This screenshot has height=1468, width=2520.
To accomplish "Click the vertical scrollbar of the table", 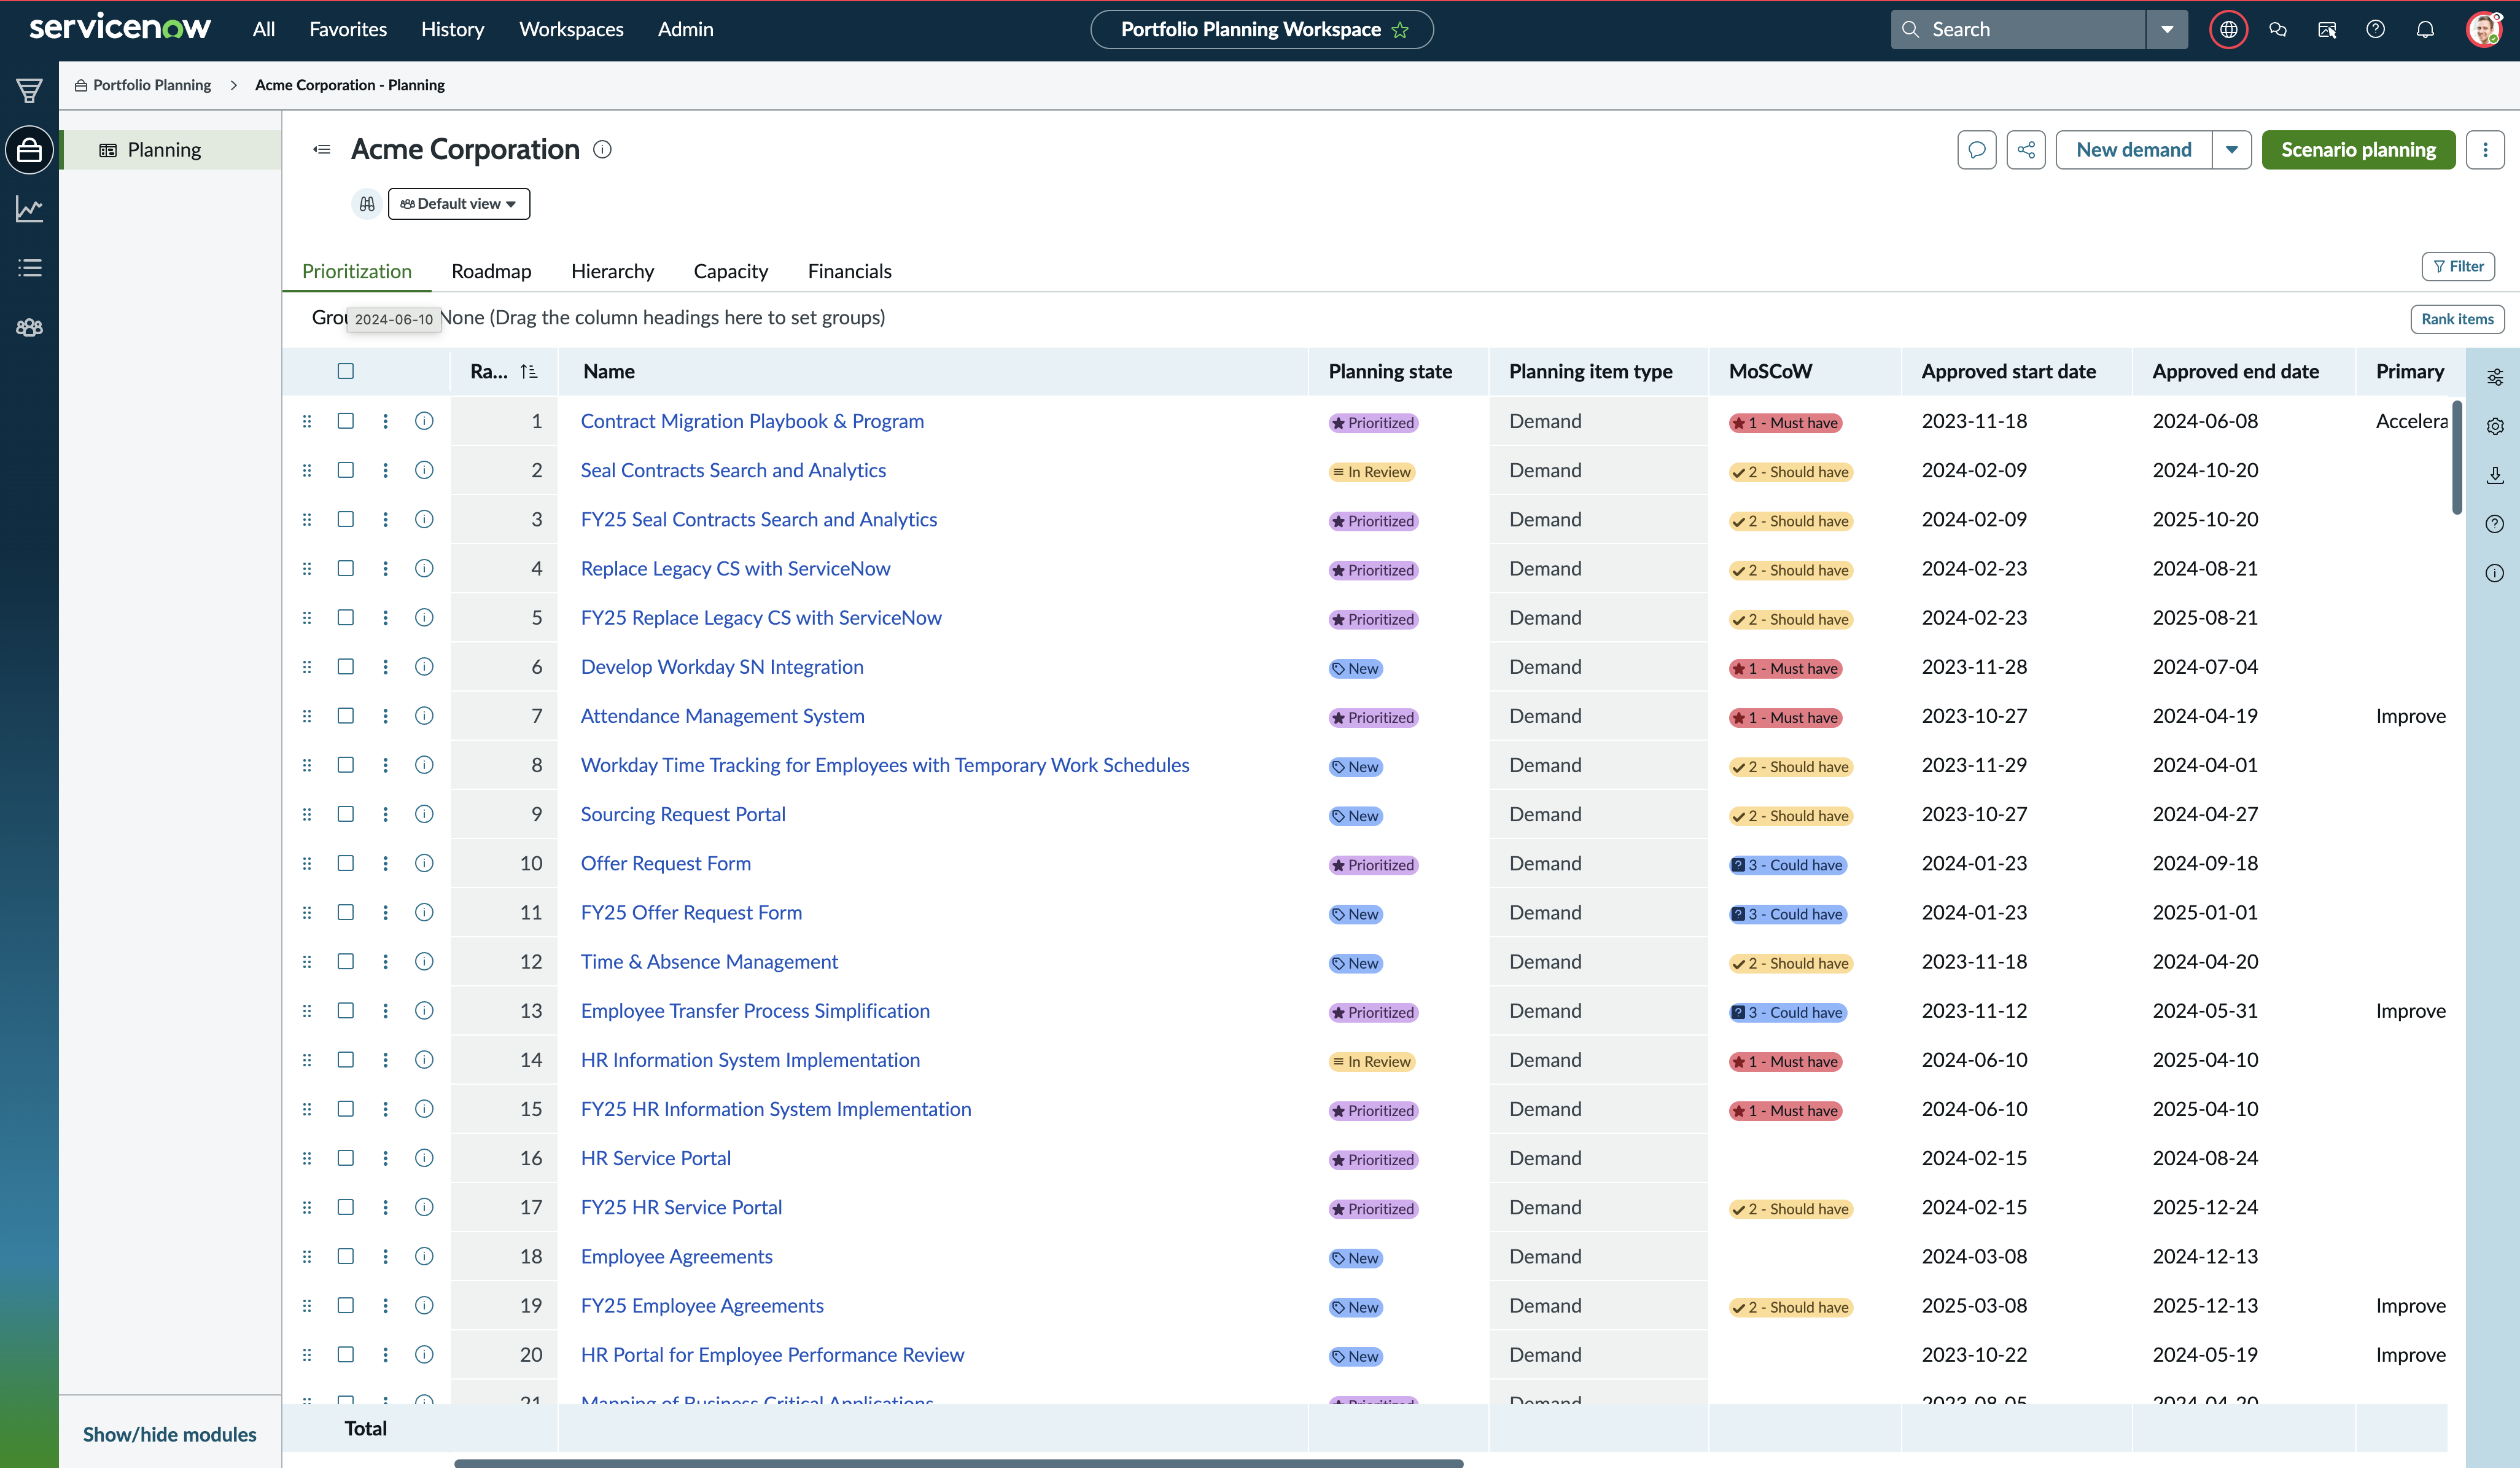I will (x=2456, y=457).
